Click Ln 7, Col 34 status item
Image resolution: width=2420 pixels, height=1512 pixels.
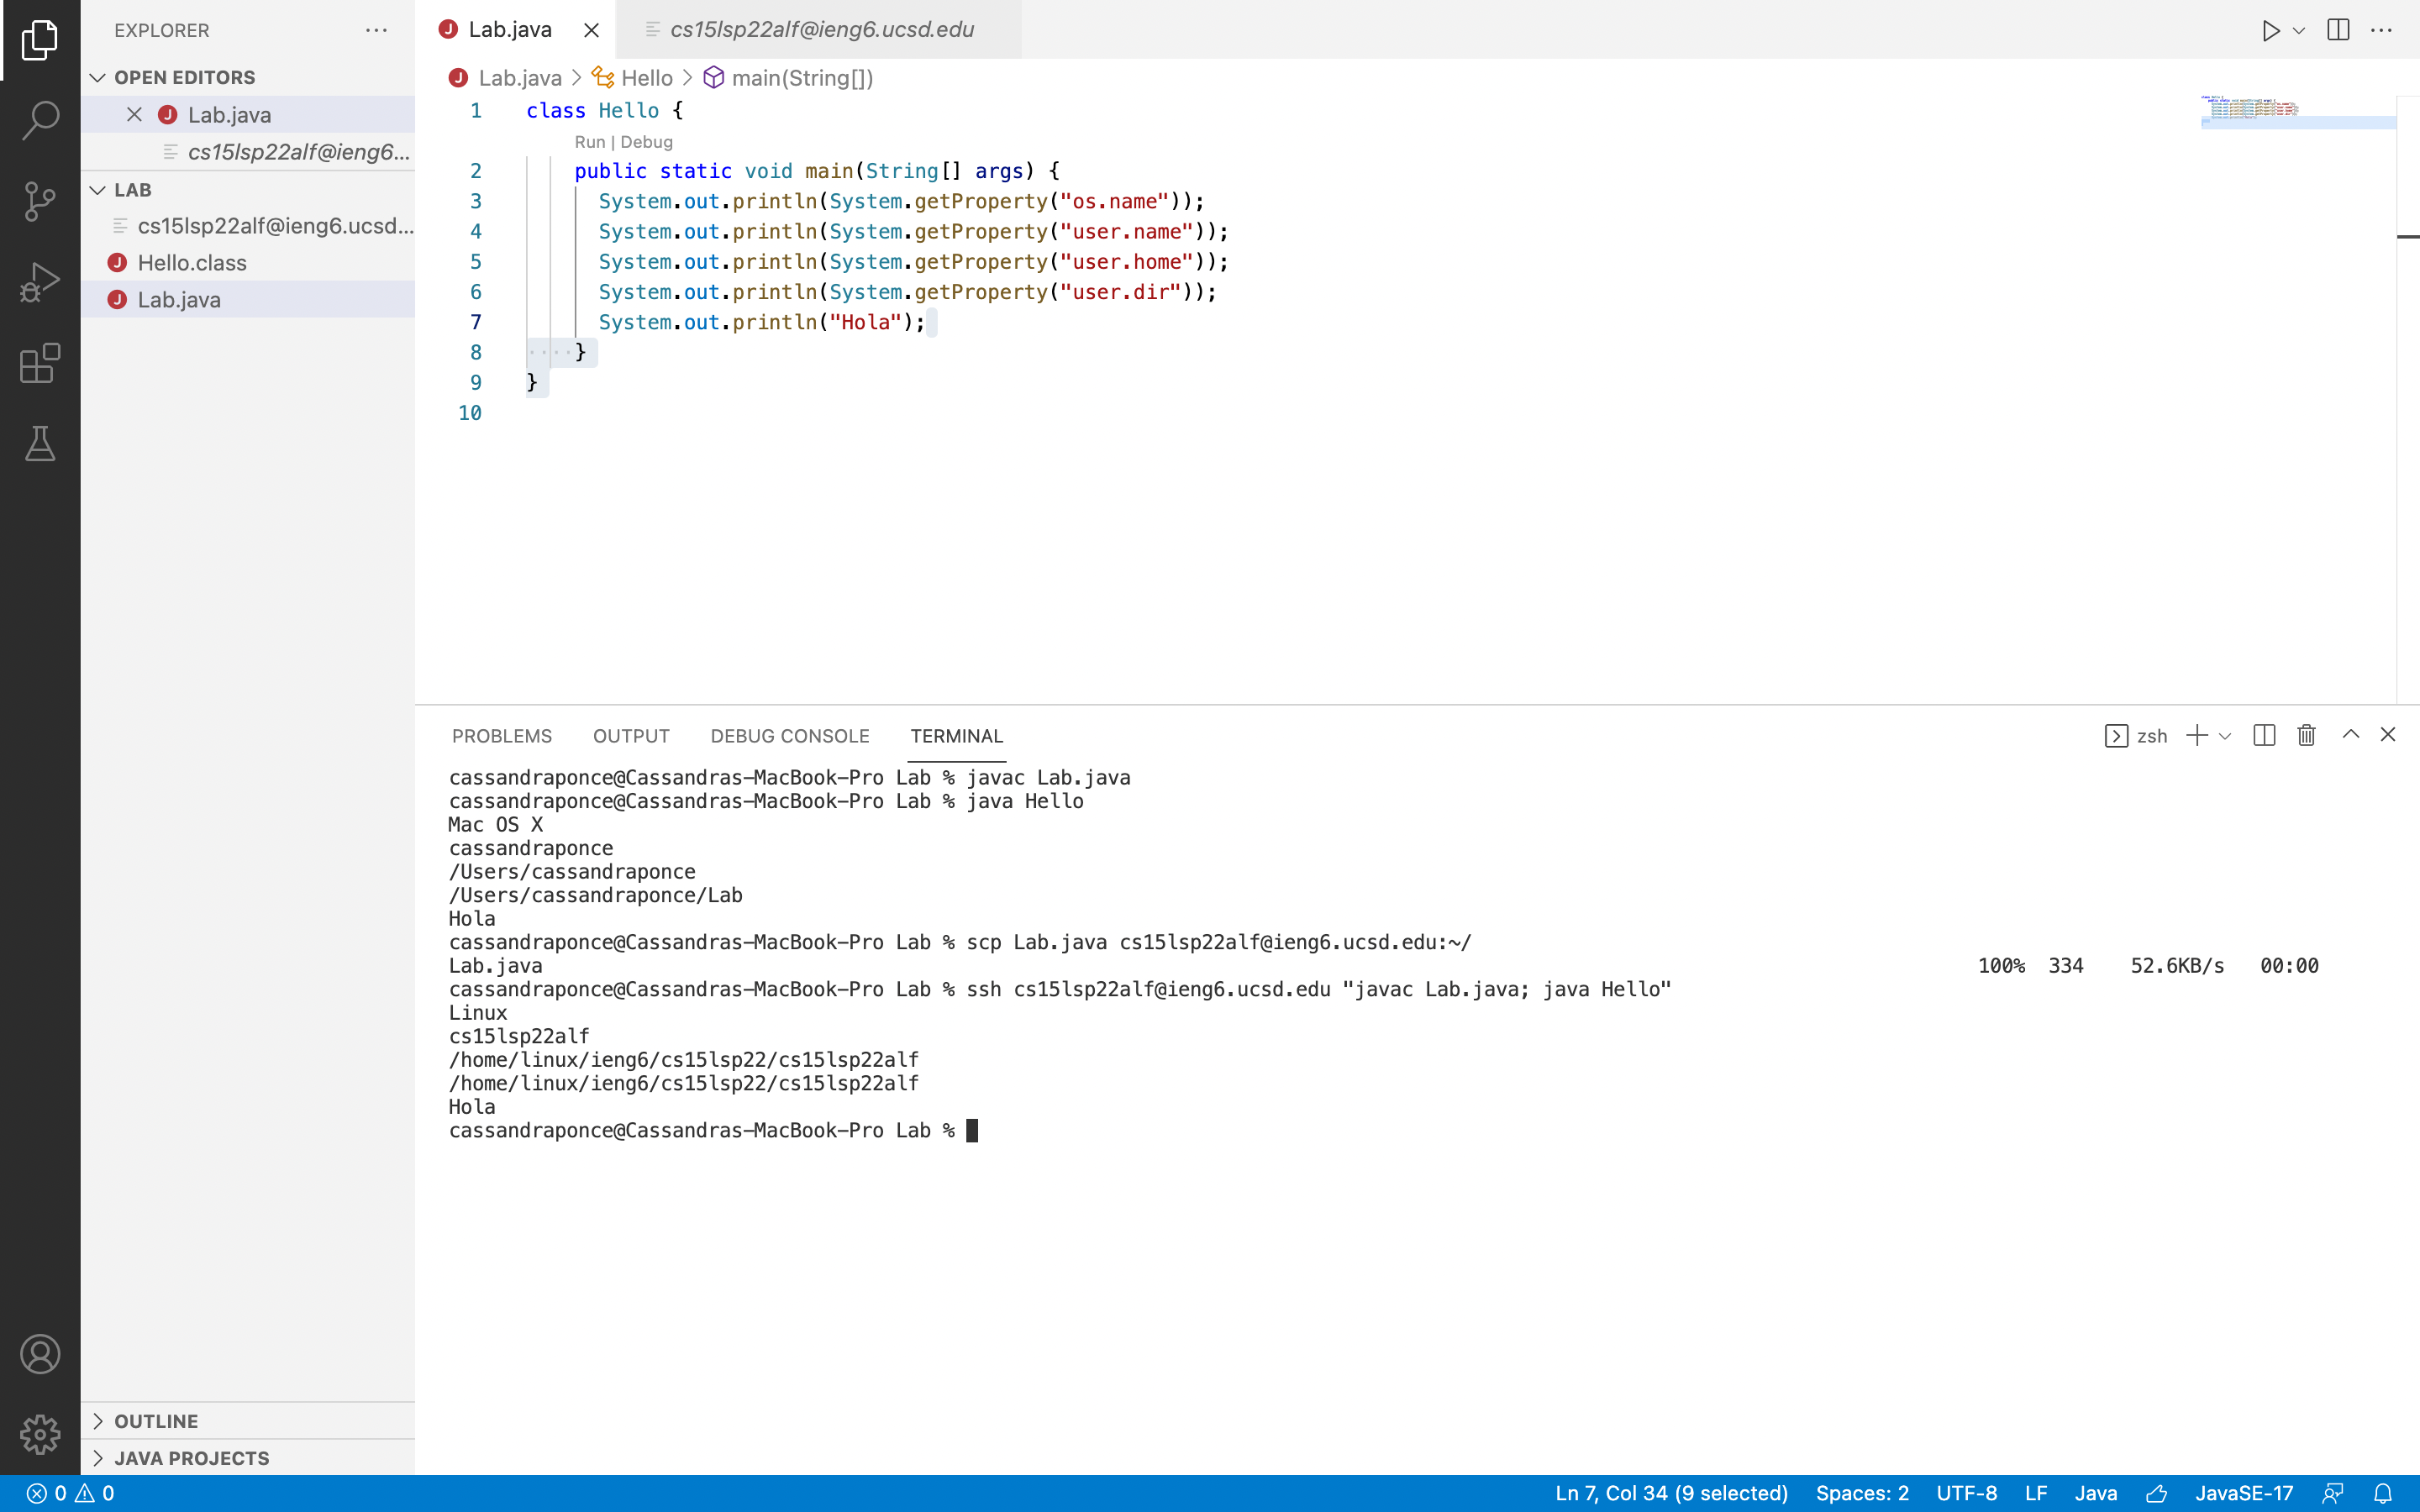1671,1493
